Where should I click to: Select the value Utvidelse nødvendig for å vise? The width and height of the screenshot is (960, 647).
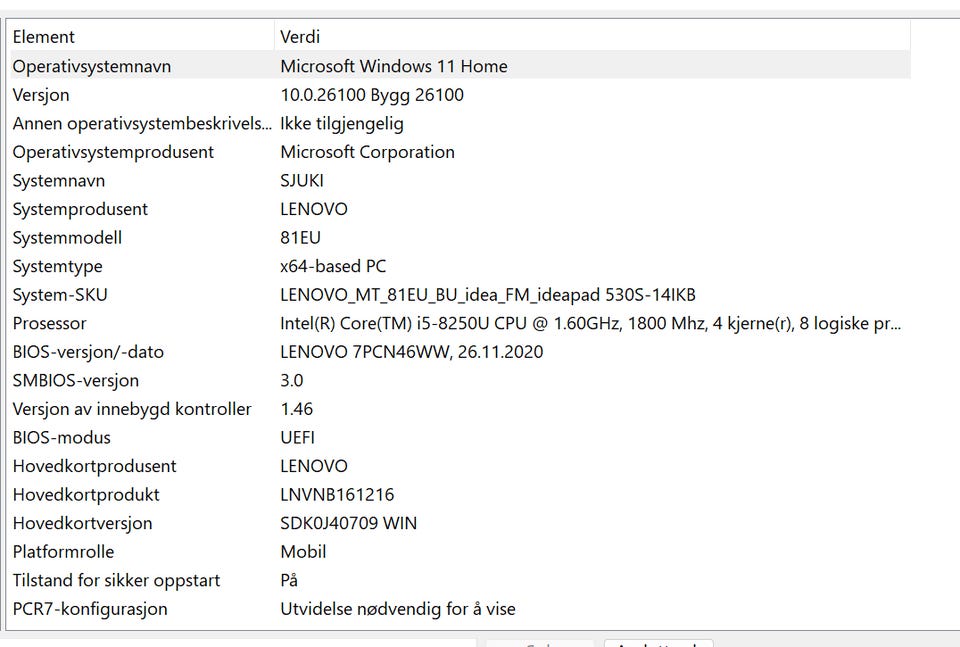coord(398,609)
